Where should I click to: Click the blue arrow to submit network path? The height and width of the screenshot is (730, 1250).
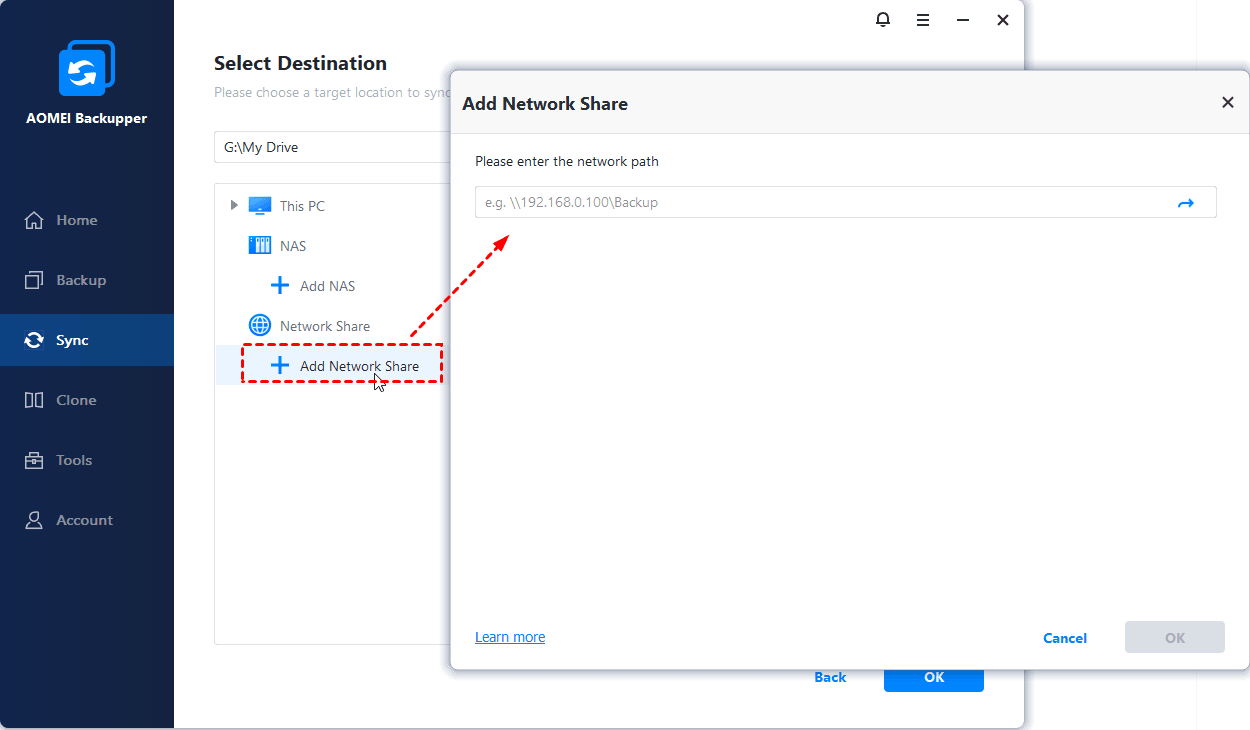point(1186,203)
